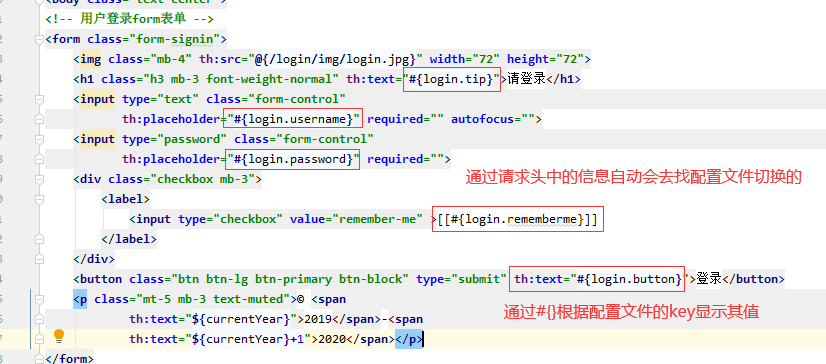The image size is (826, 364).
Task: Toggle fold marker beside login.password placeholder line
Action: [38, 159]
